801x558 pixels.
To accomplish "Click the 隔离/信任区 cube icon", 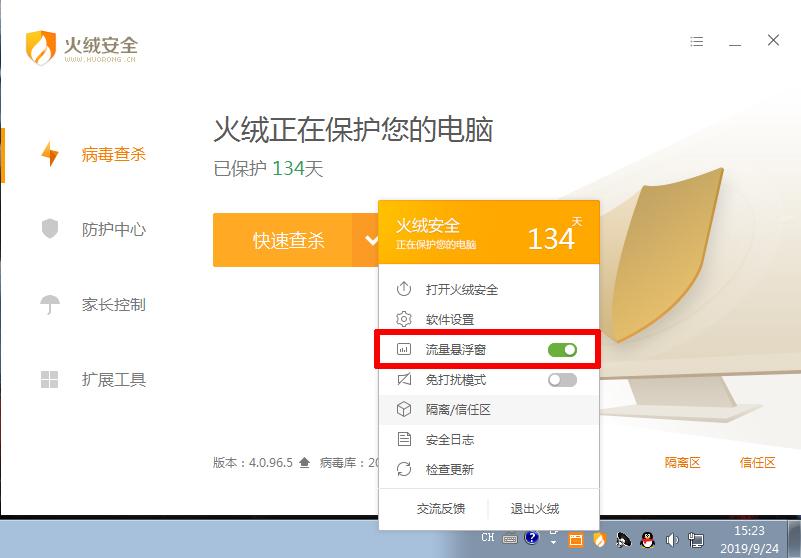I will click(x=404, y=409).
